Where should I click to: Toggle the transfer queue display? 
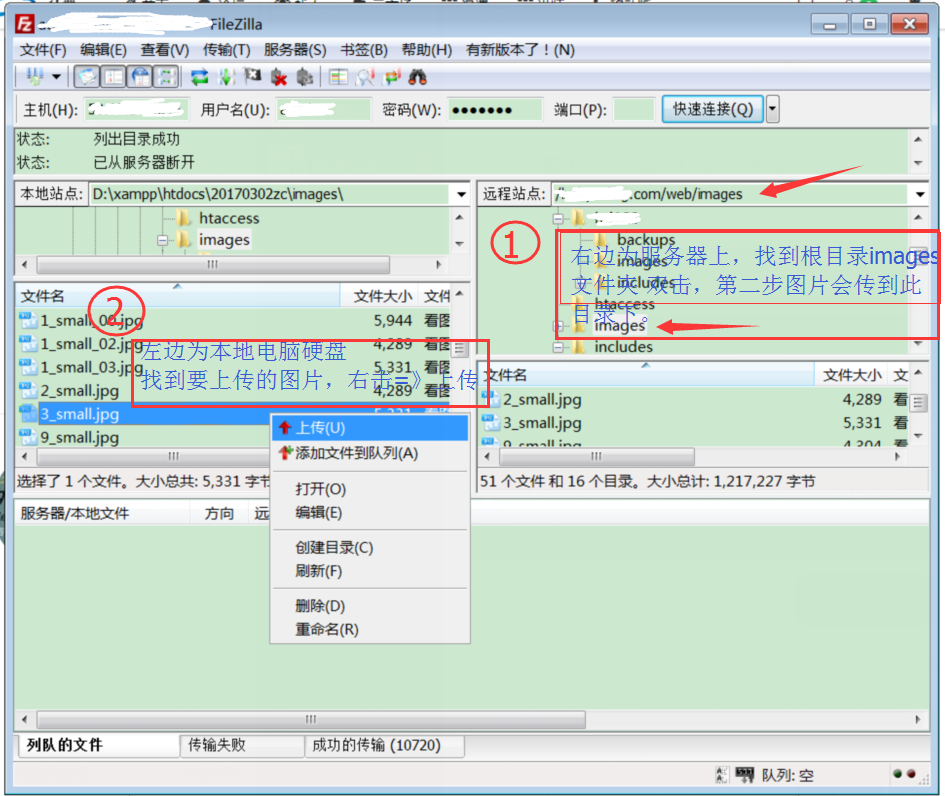point(166,77)
